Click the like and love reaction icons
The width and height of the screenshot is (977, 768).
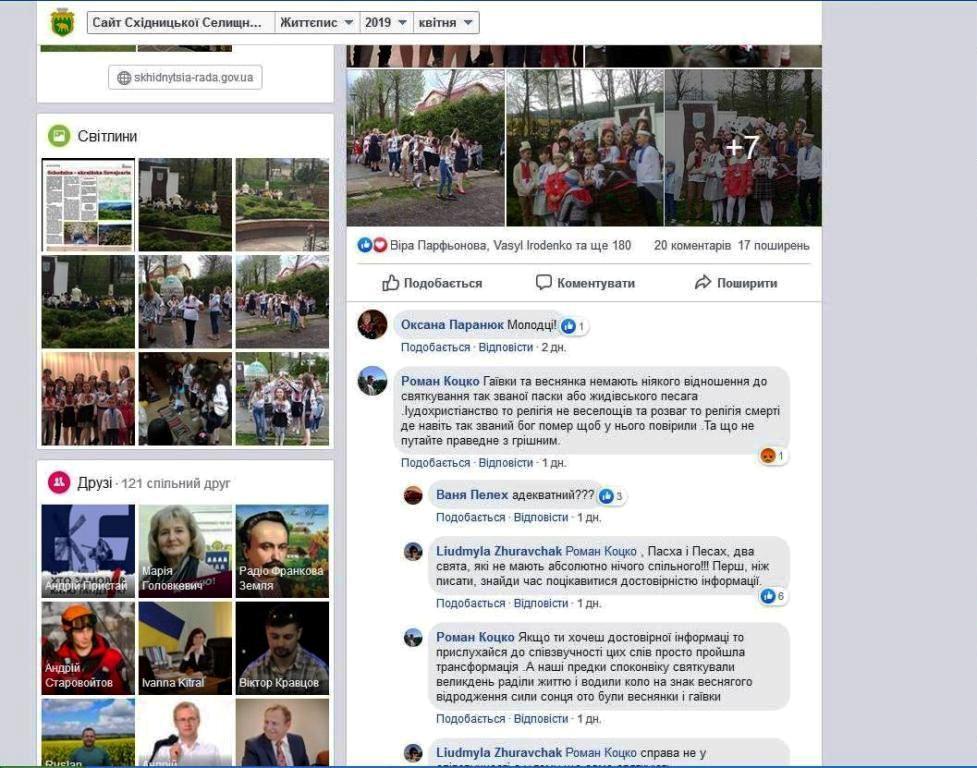372,245
